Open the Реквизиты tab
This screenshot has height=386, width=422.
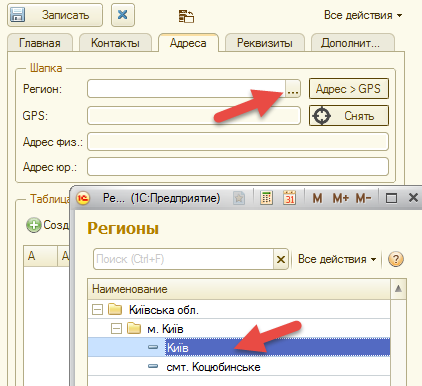pyautogui.click(x=265, y=43)
